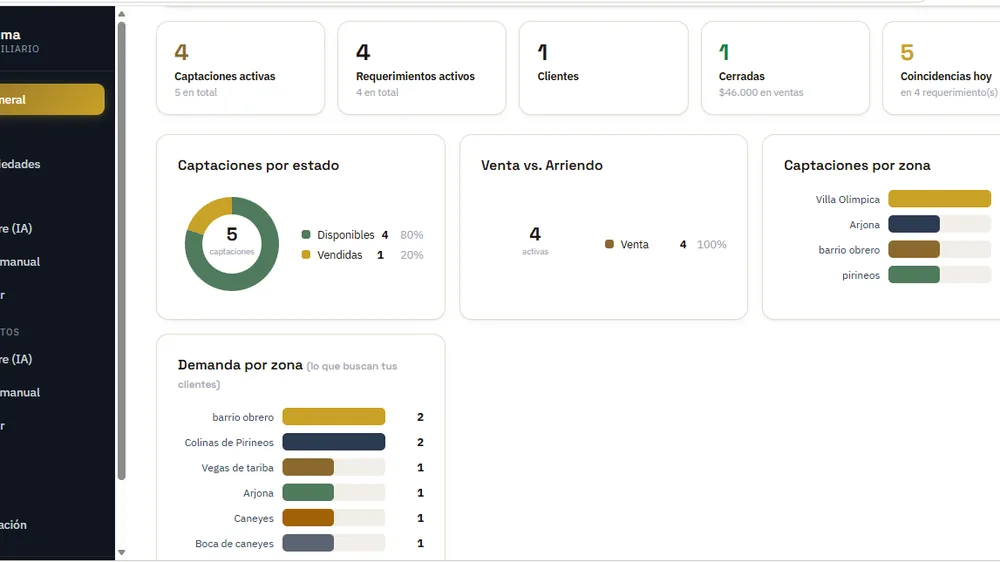The image size is (1000, 562).
Task: Click the brown Venta legend swatch
Action: click(609, 244)
